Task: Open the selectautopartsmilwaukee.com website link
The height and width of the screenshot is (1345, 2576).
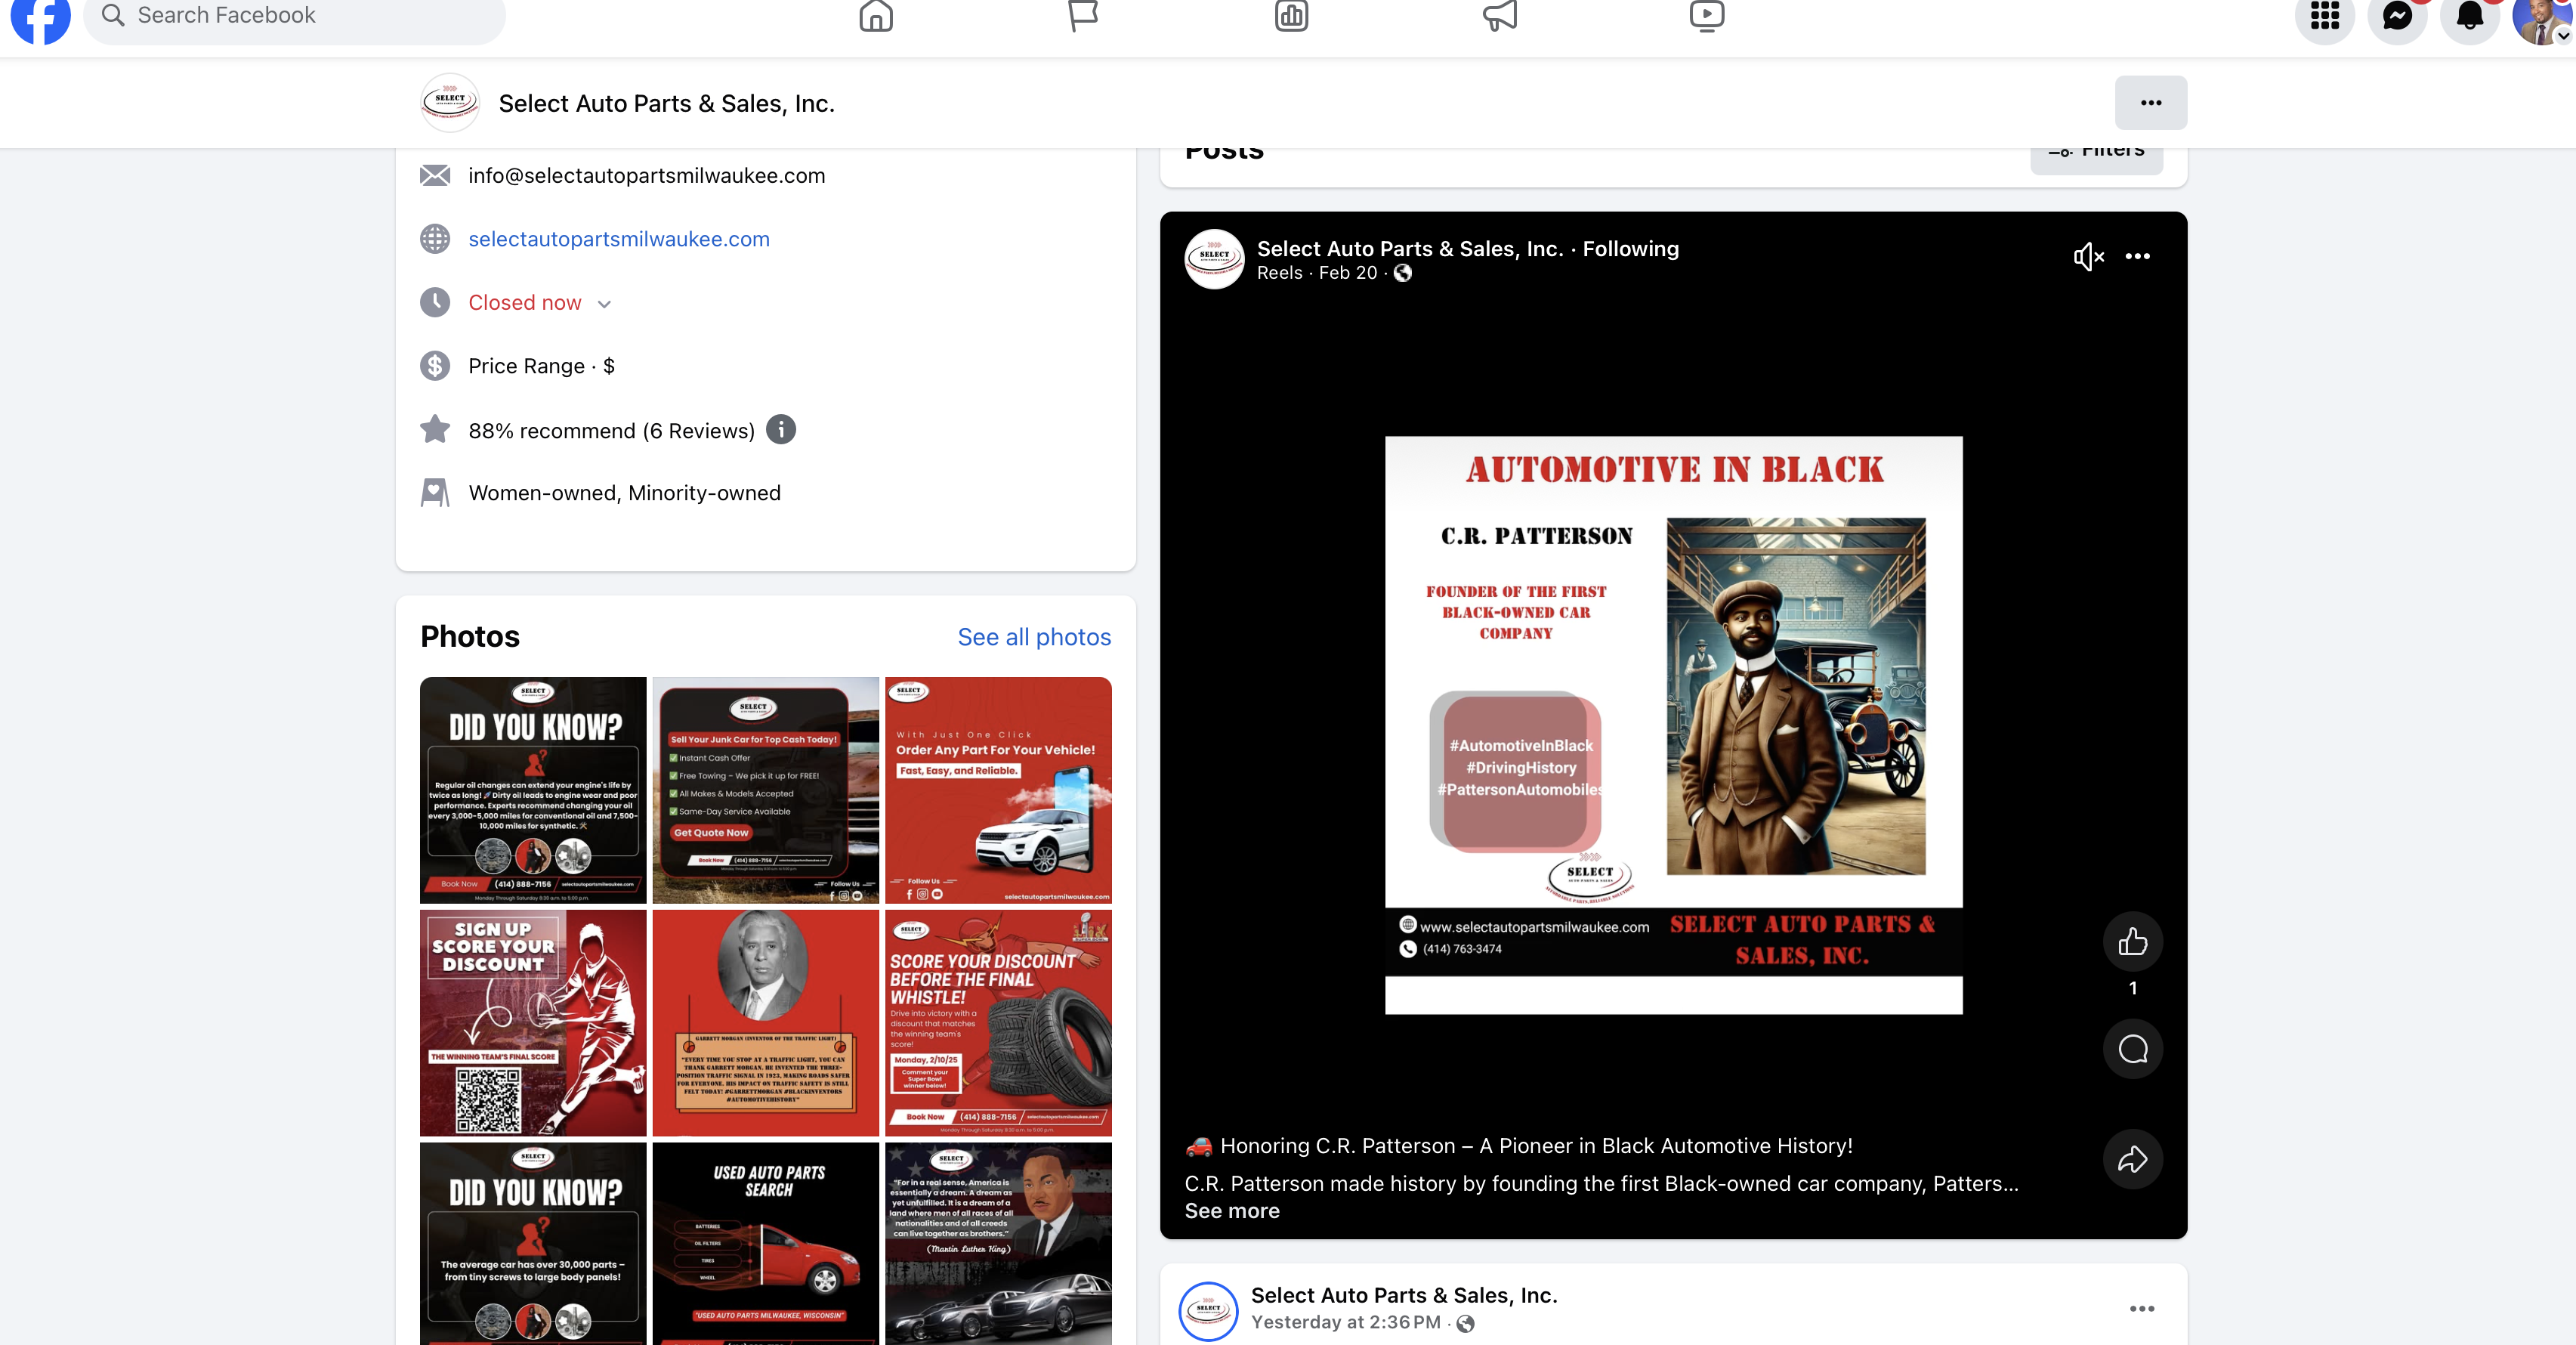Action: [619, 239]
